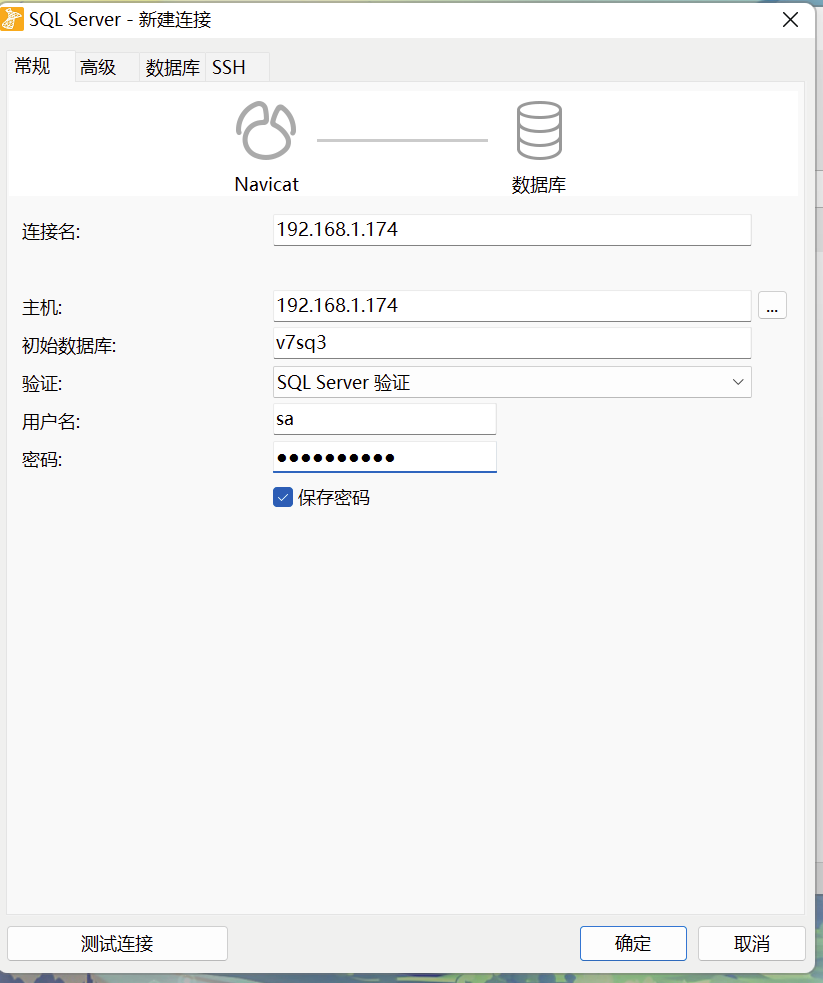
Task: Click the Navicat logo icon
Action: 266,130
